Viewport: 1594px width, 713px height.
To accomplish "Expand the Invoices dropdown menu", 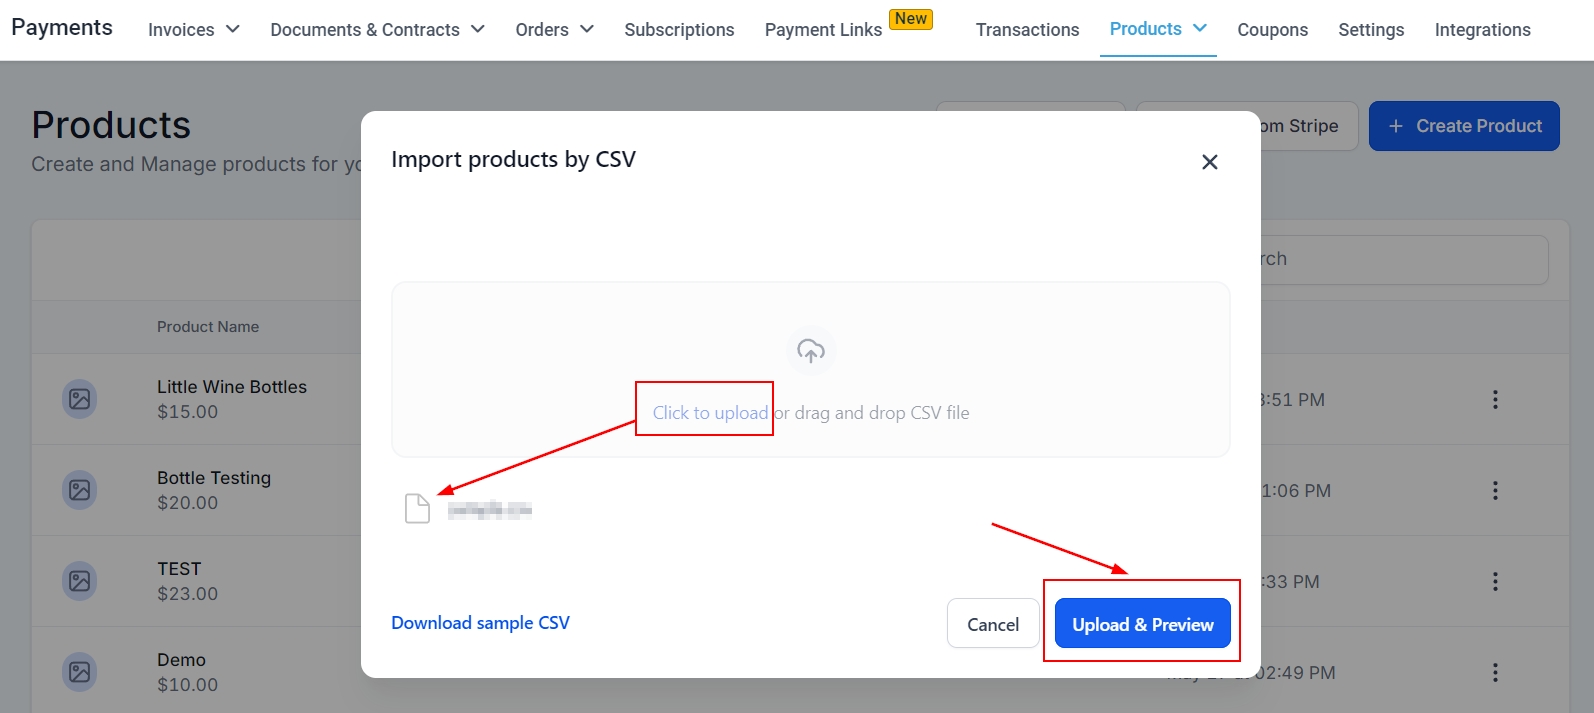I will tap(194, 30).
